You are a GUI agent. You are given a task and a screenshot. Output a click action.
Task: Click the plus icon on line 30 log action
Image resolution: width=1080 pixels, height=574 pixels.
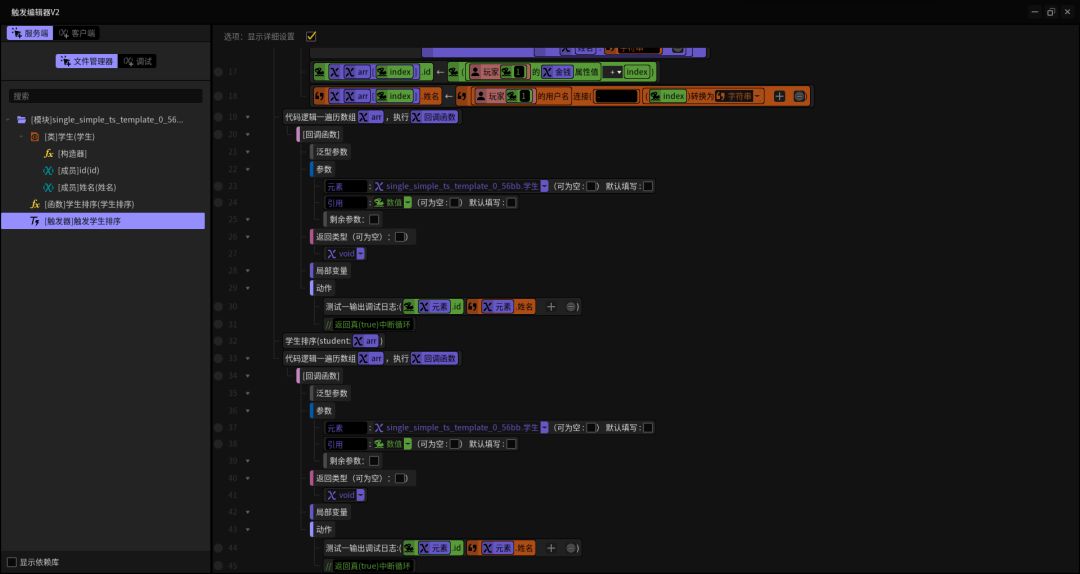[x=551, y=307]
